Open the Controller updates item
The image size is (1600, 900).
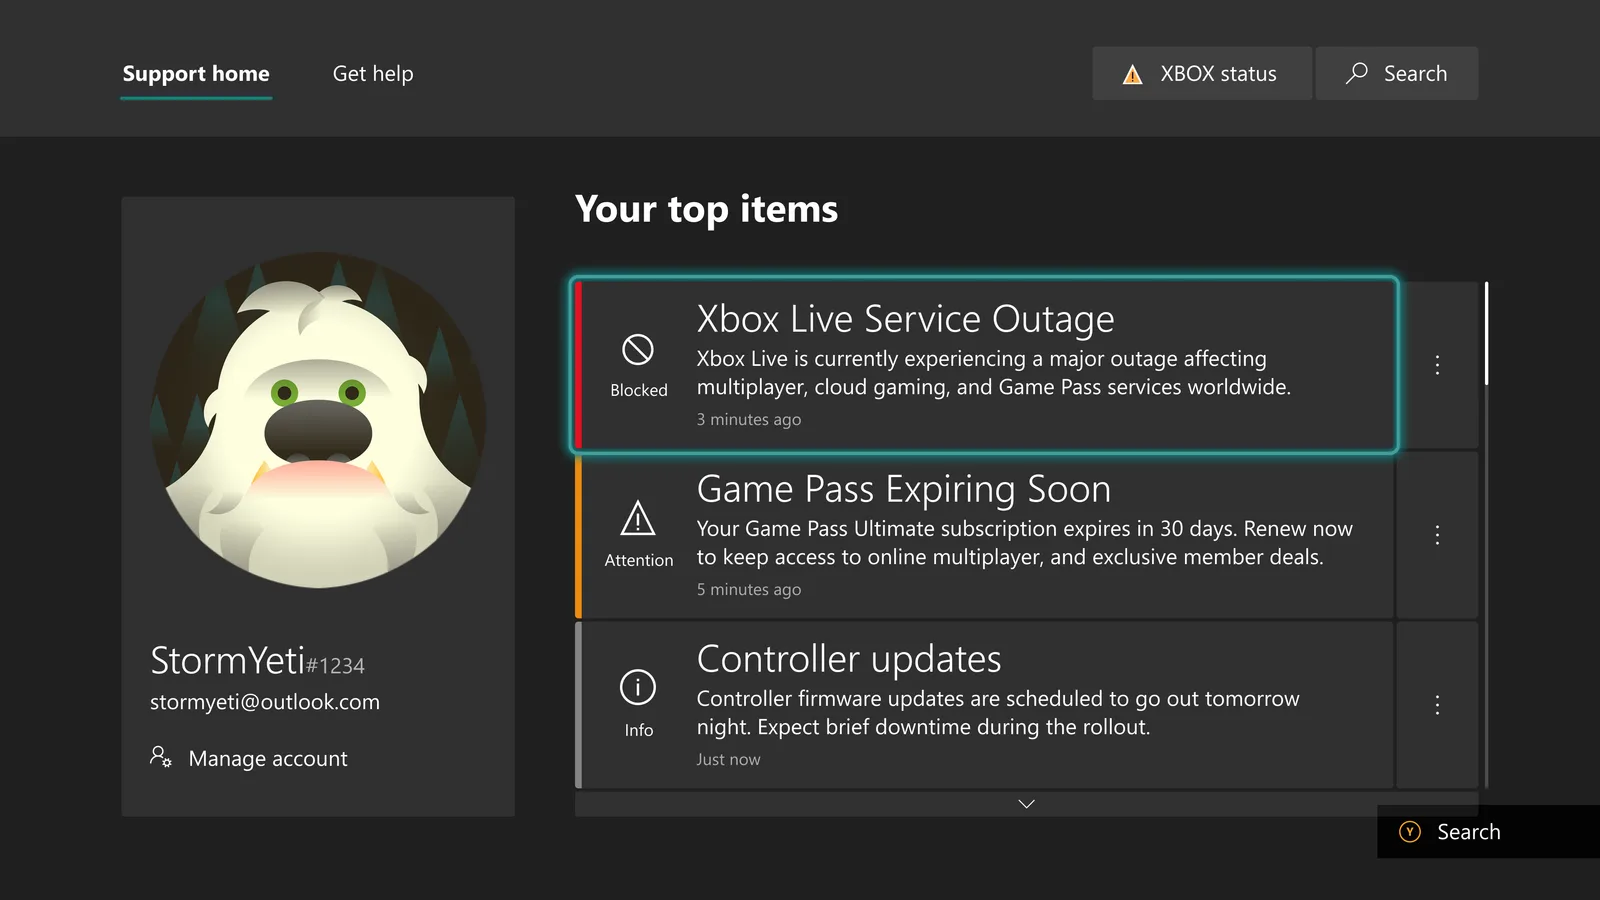click(985, 705)
